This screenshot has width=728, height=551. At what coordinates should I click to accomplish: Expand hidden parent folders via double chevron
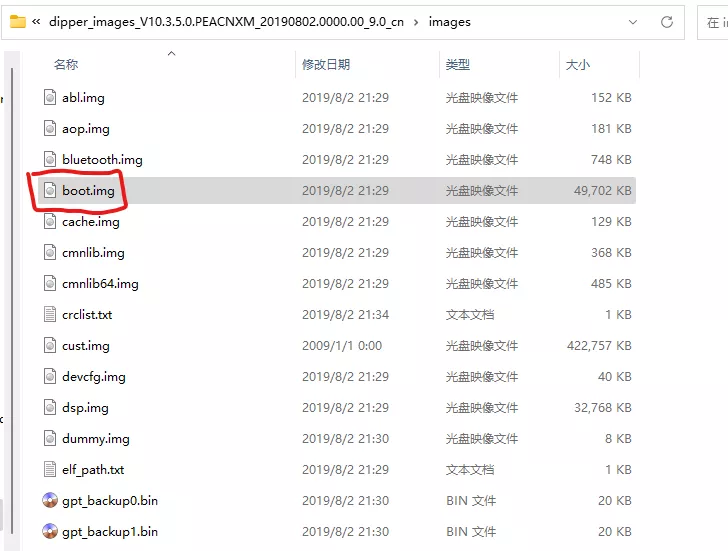[x=37, y=21]
